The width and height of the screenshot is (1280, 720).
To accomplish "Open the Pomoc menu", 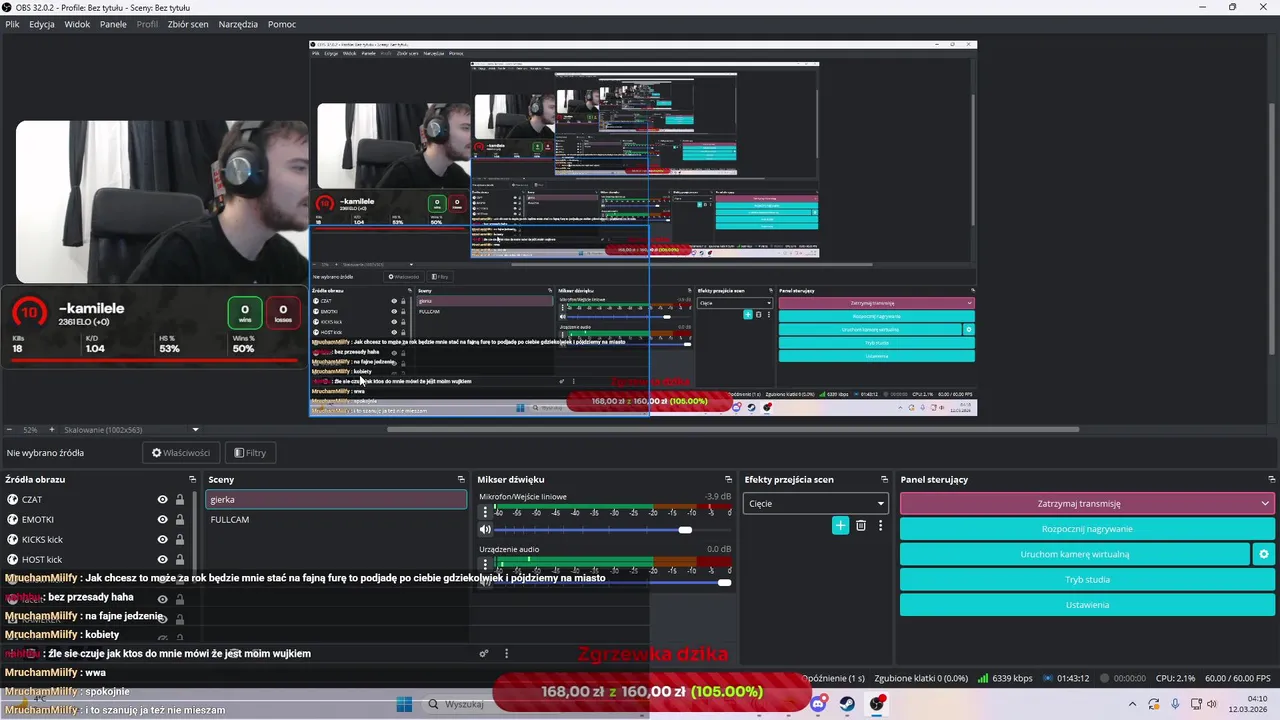I will coord(282,24).
